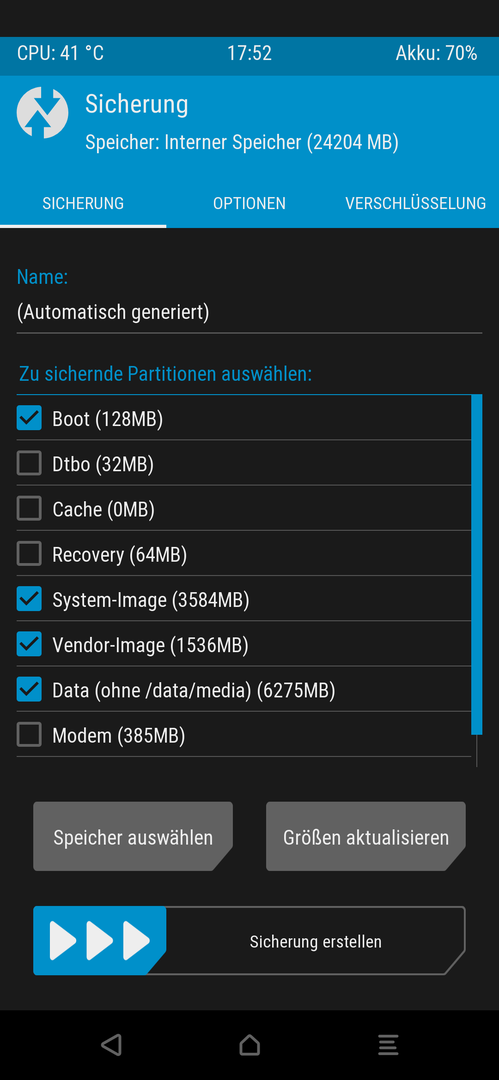This screenshot has height=1080, width=499.
Task: Tap the Akku battery percentage indicator
Action: [436, 53]
